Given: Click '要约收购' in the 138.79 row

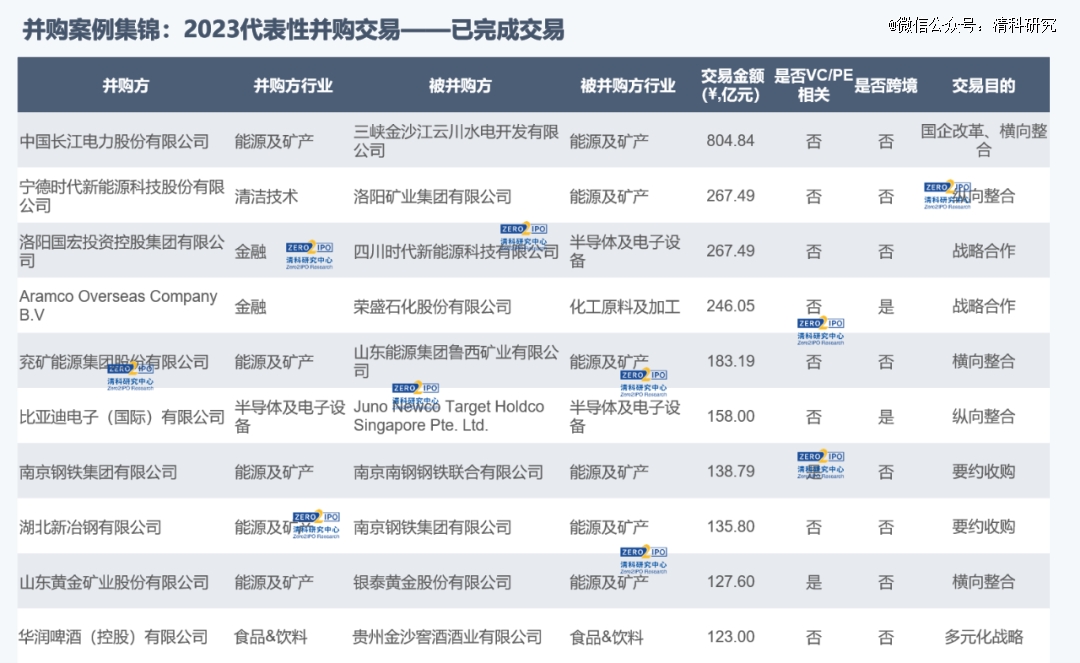Looking at the screenshot, I should 984,471.
